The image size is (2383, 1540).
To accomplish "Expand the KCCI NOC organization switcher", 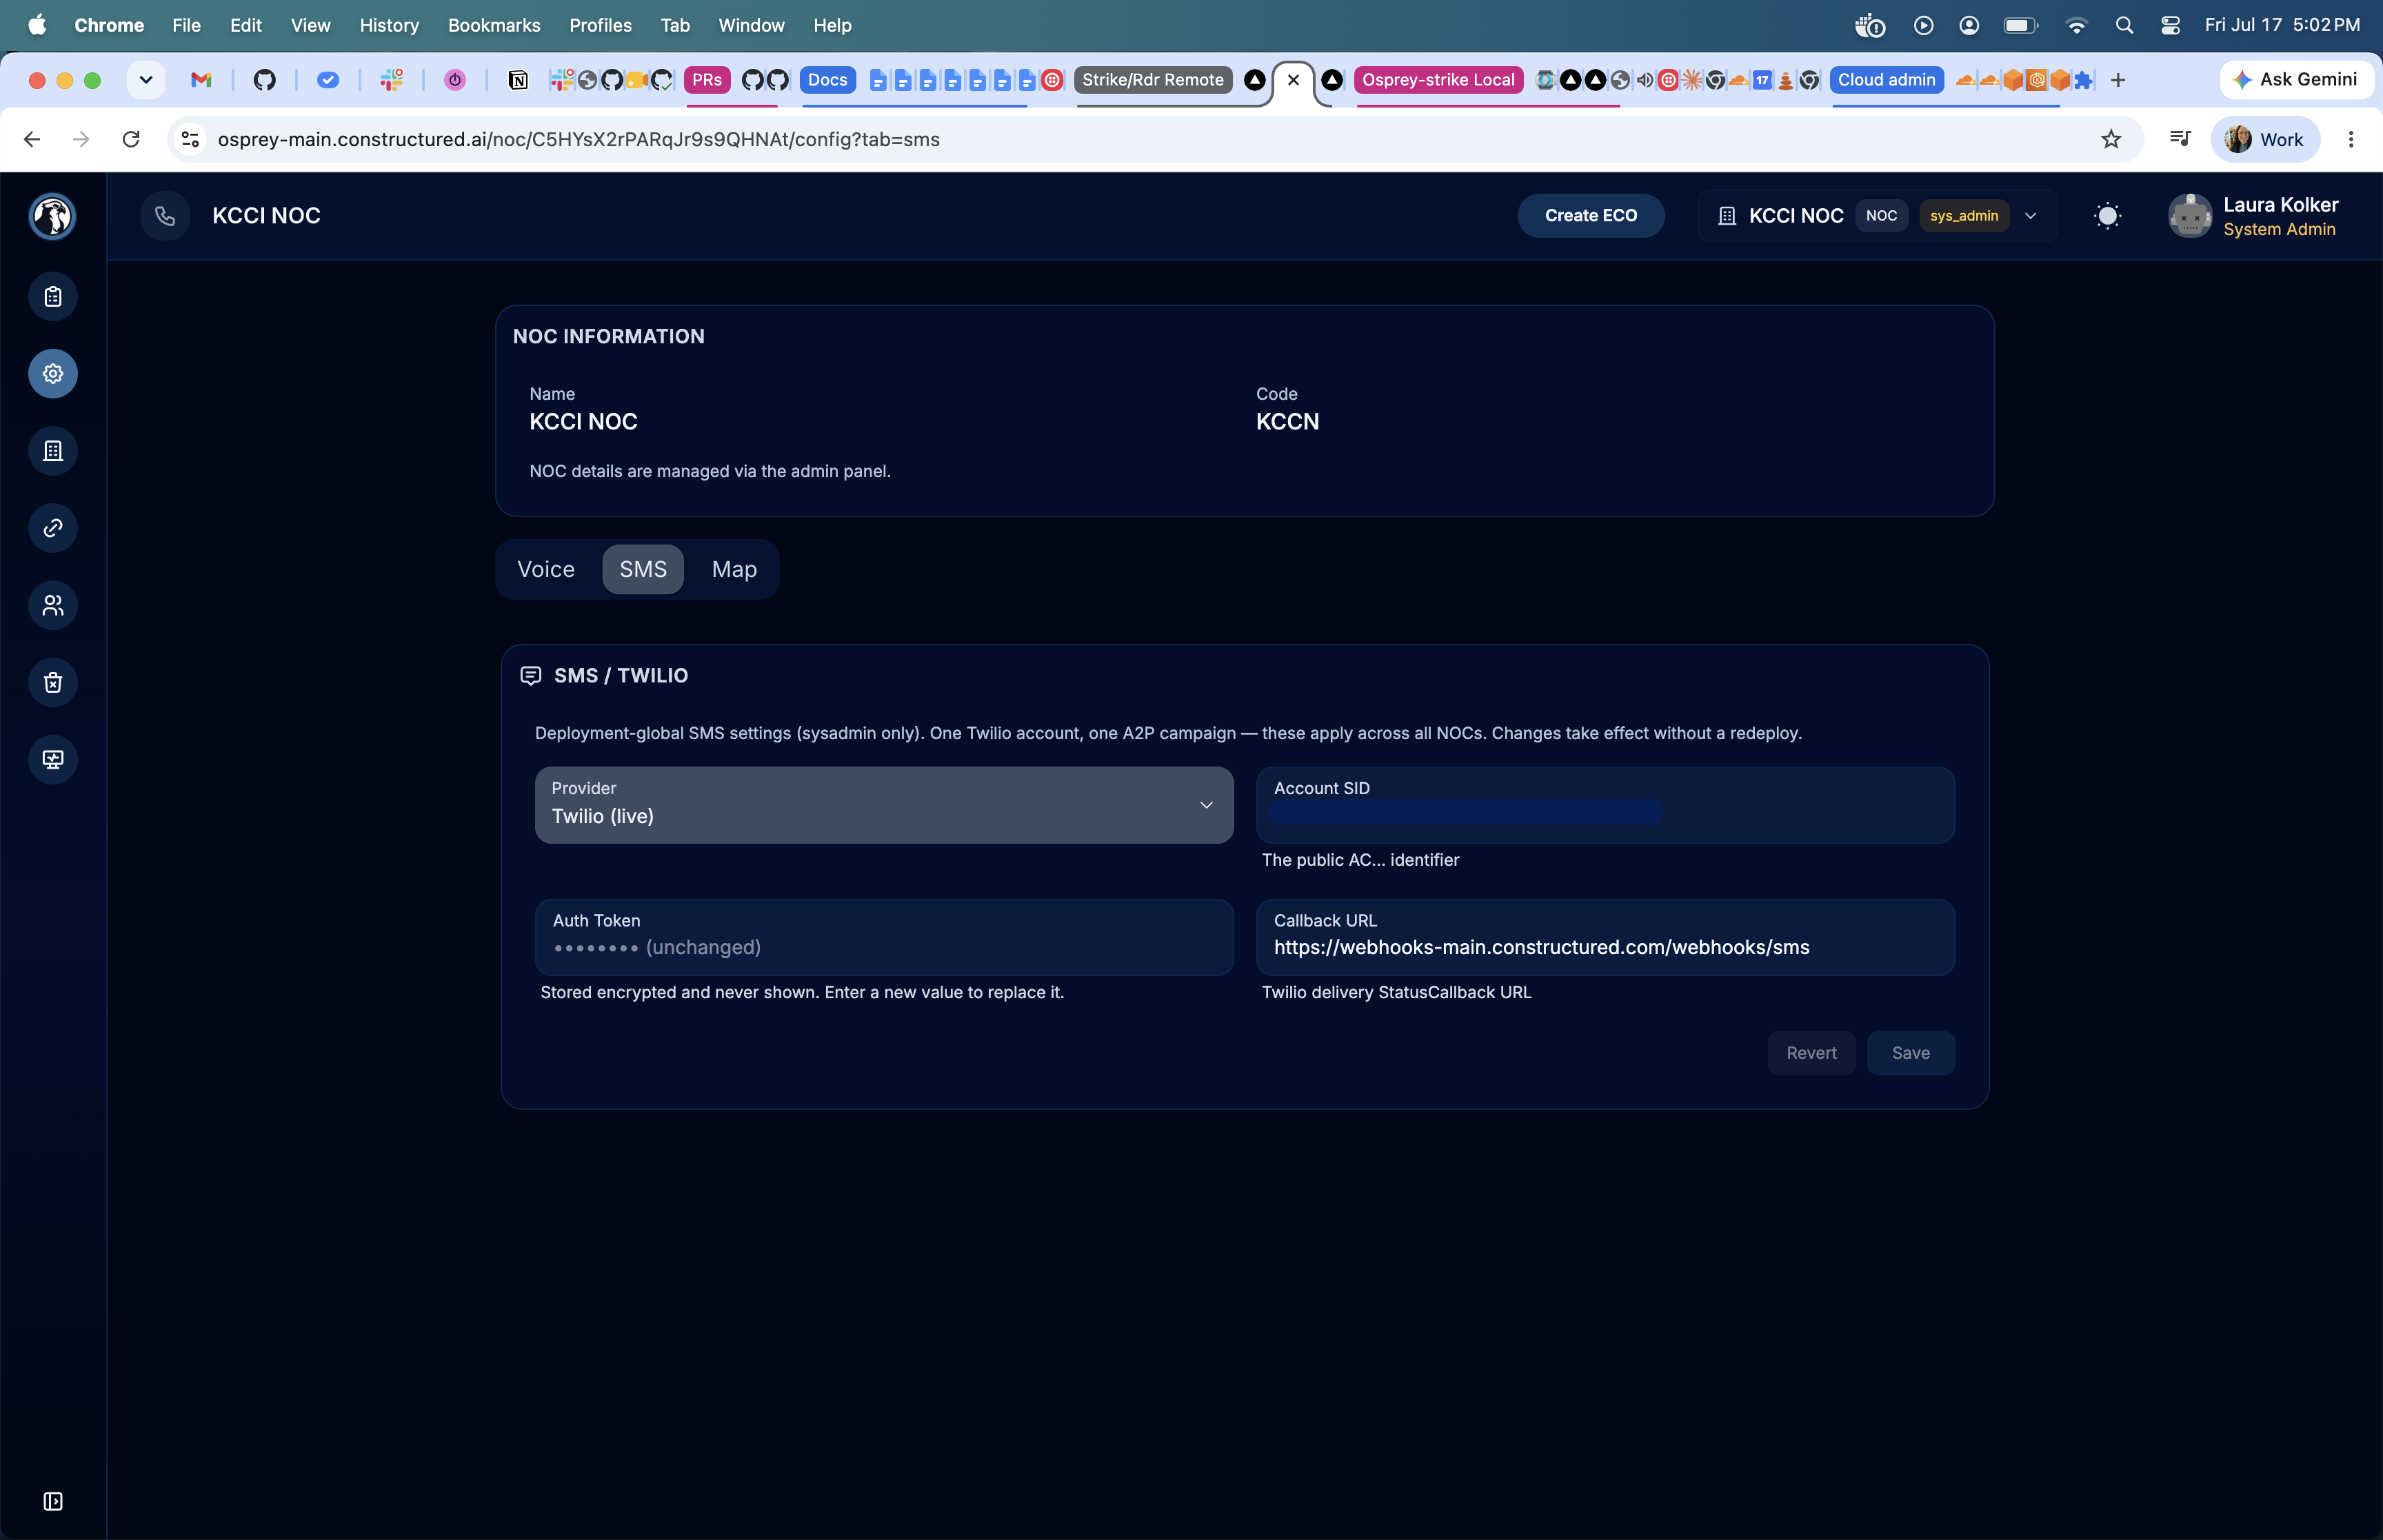I will (x=1877, y=216).
